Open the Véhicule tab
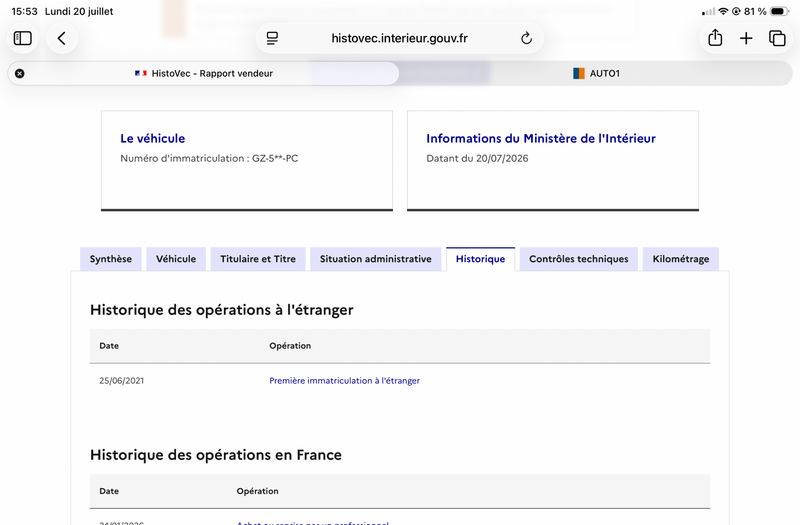Image resolution: width=800 pixels, height=525 pixels. [x=176, y=259]
